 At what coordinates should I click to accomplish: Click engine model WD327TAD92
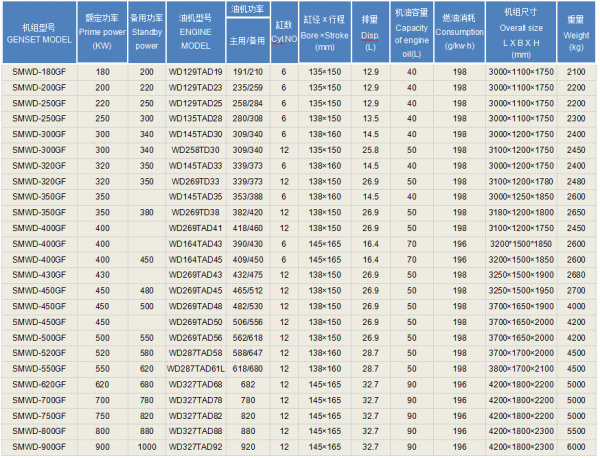[196, 447]
